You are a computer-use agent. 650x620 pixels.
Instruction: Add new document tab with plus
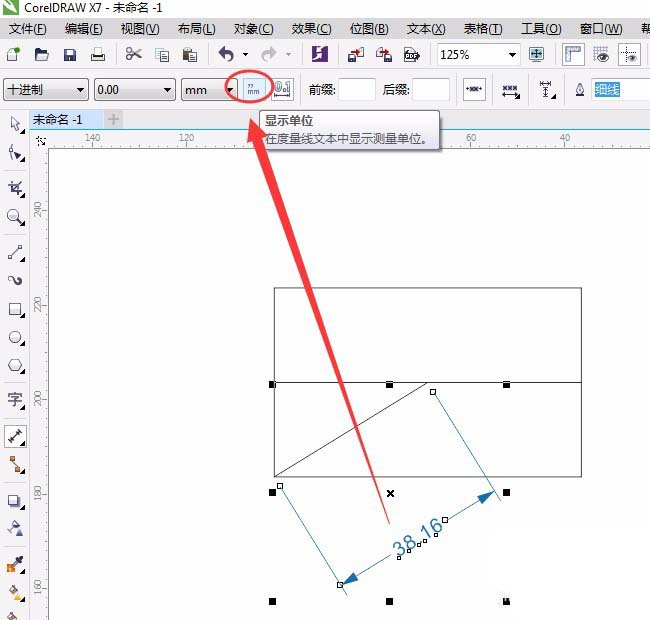113,120
